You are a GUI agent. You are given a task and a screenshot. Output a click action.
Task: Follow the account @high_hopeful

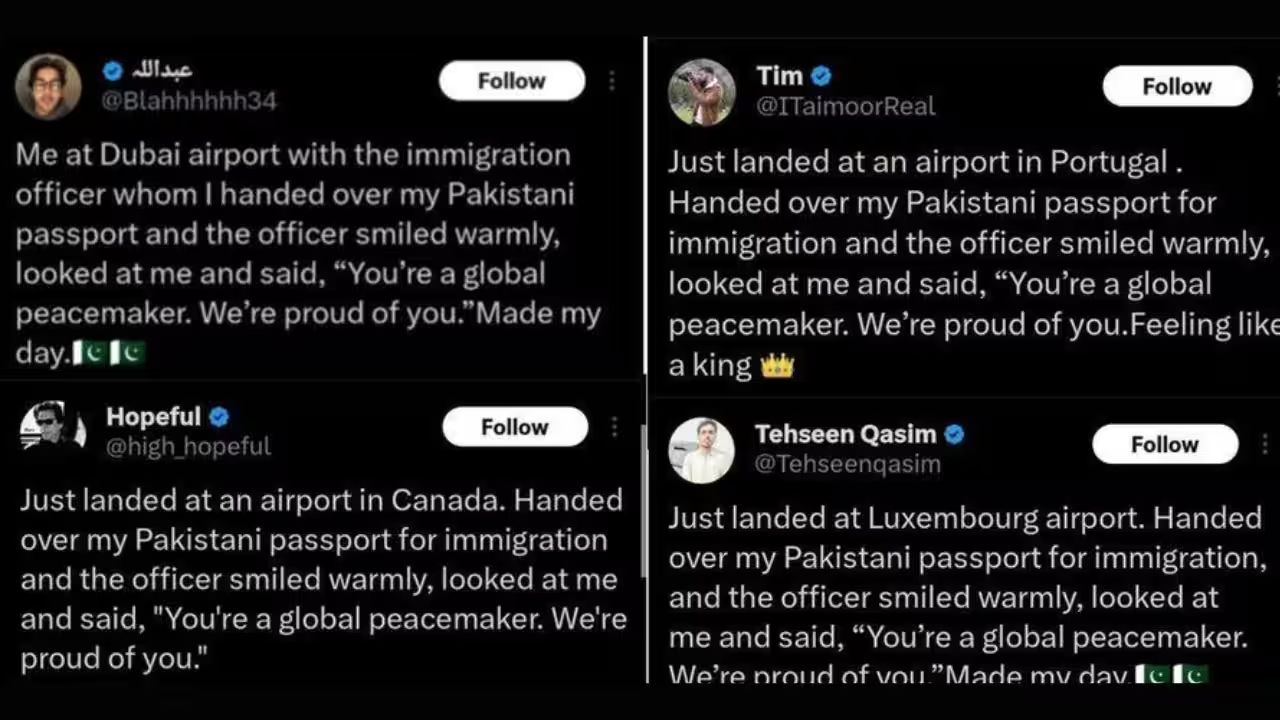pyautogui.click(x=514, y=427)
